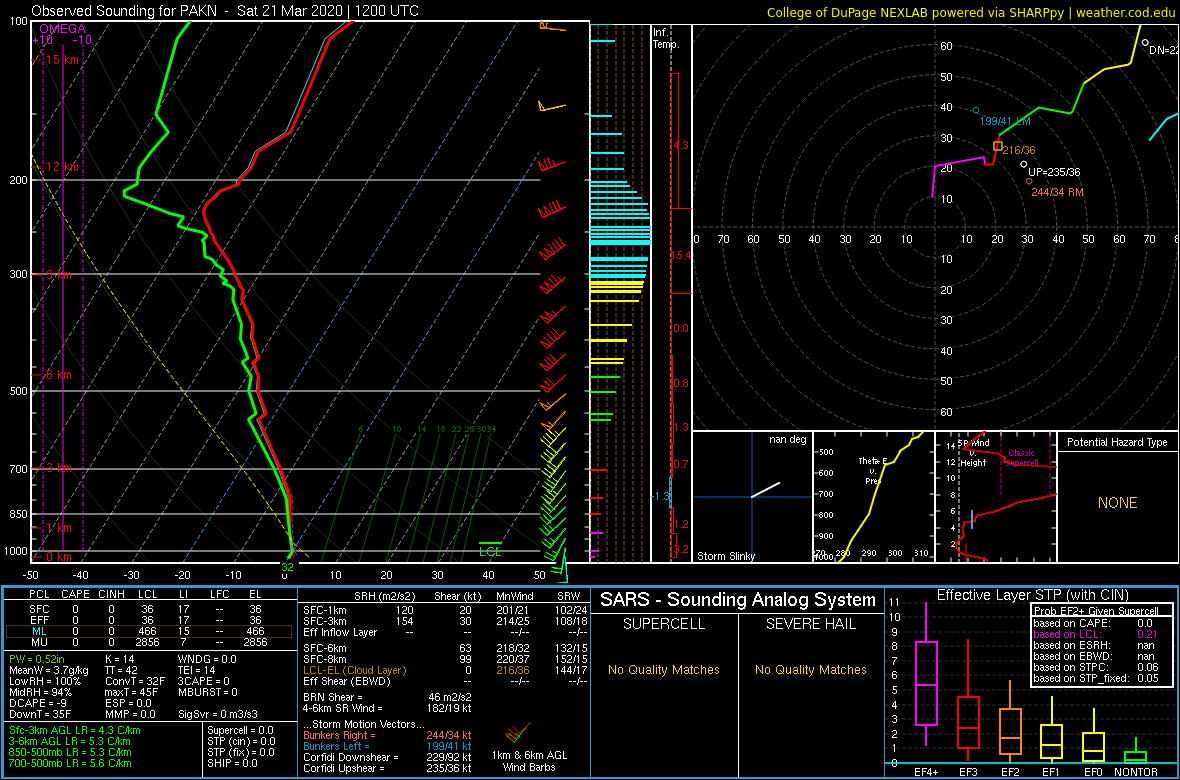Click the CAPE column header
Viewport: 1180px width, 780px height.
point(75,594)
